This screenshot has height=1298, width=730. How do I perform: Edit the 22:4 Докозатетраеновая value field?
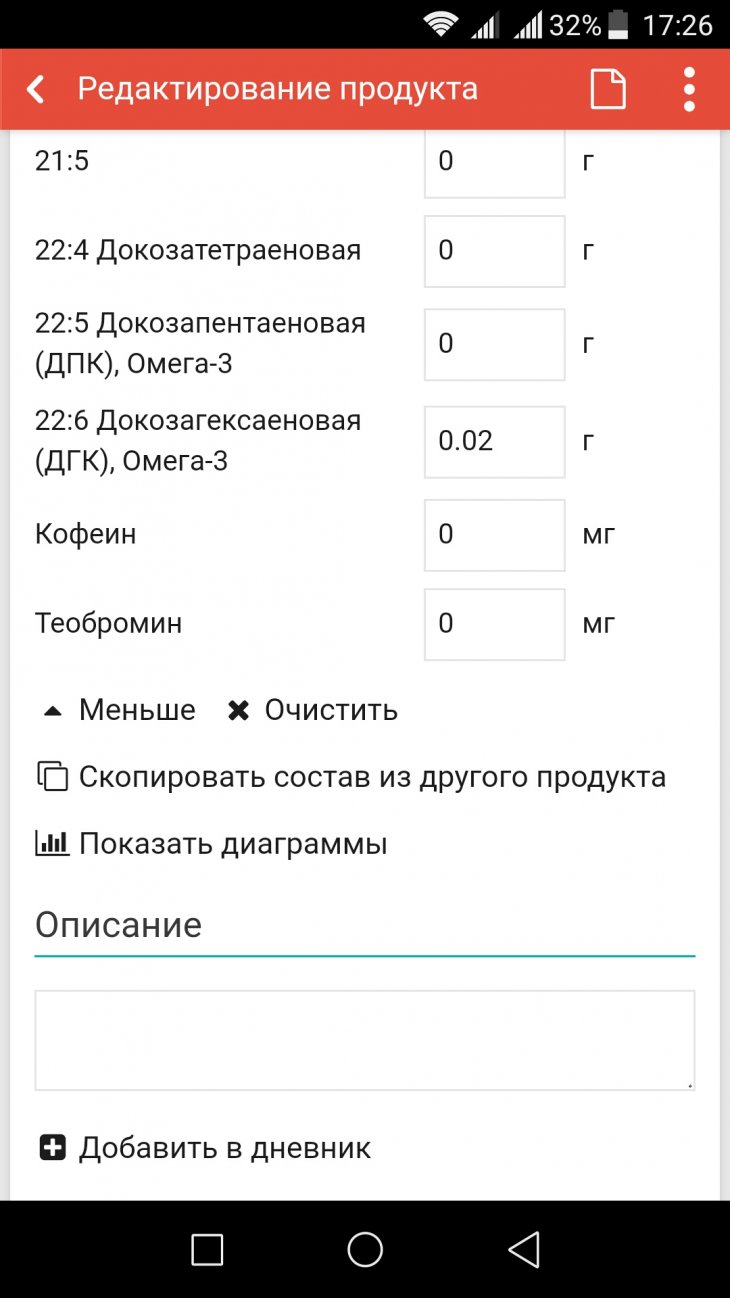[x=494, y=250]
